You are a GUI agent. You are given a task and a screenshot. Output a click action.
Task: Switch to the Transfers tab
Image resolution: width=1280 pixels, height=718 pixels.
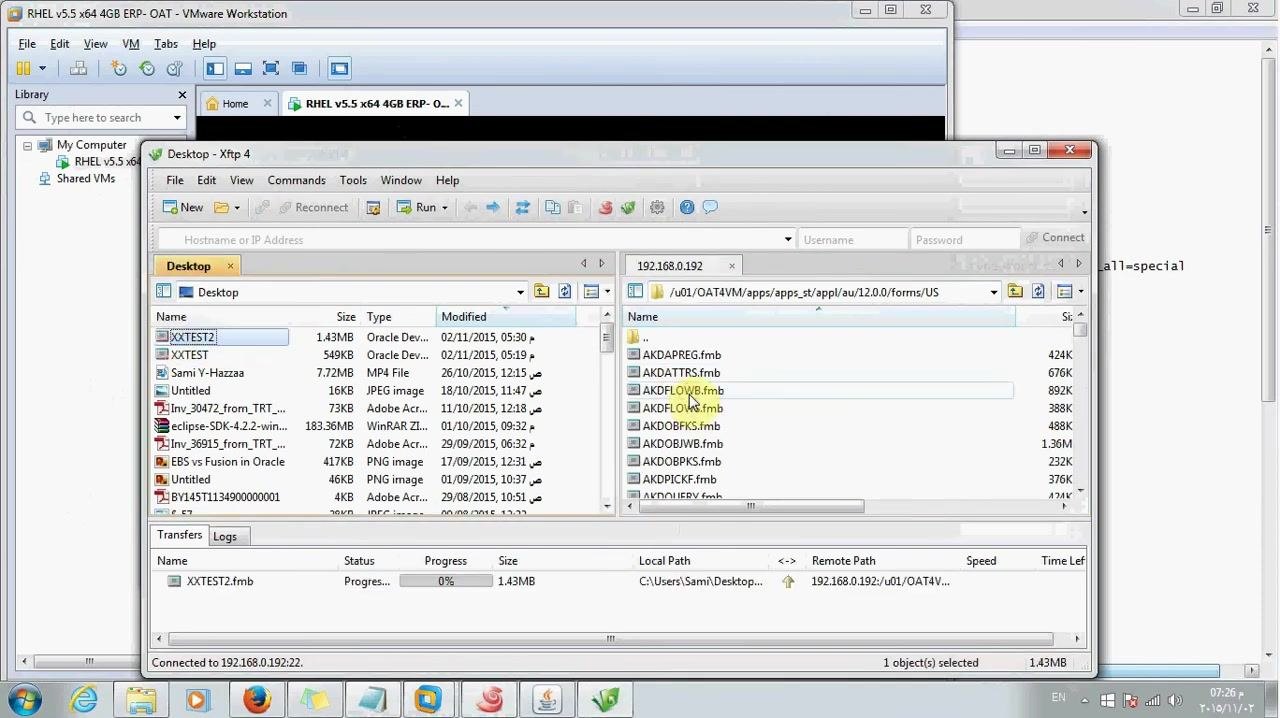pyautogui.click(x=179, y=535)
